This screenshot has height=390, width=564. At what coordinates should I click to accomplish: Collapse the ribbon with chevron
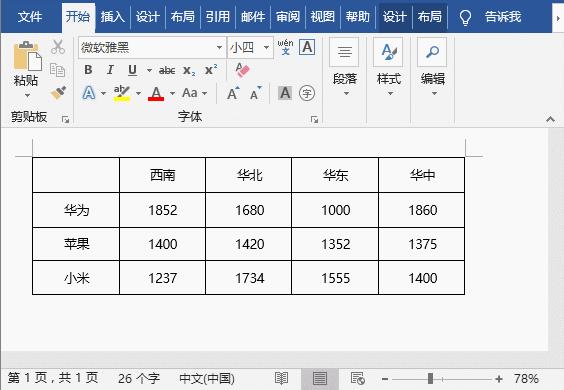pyautogui.click(x=550, y=119)
